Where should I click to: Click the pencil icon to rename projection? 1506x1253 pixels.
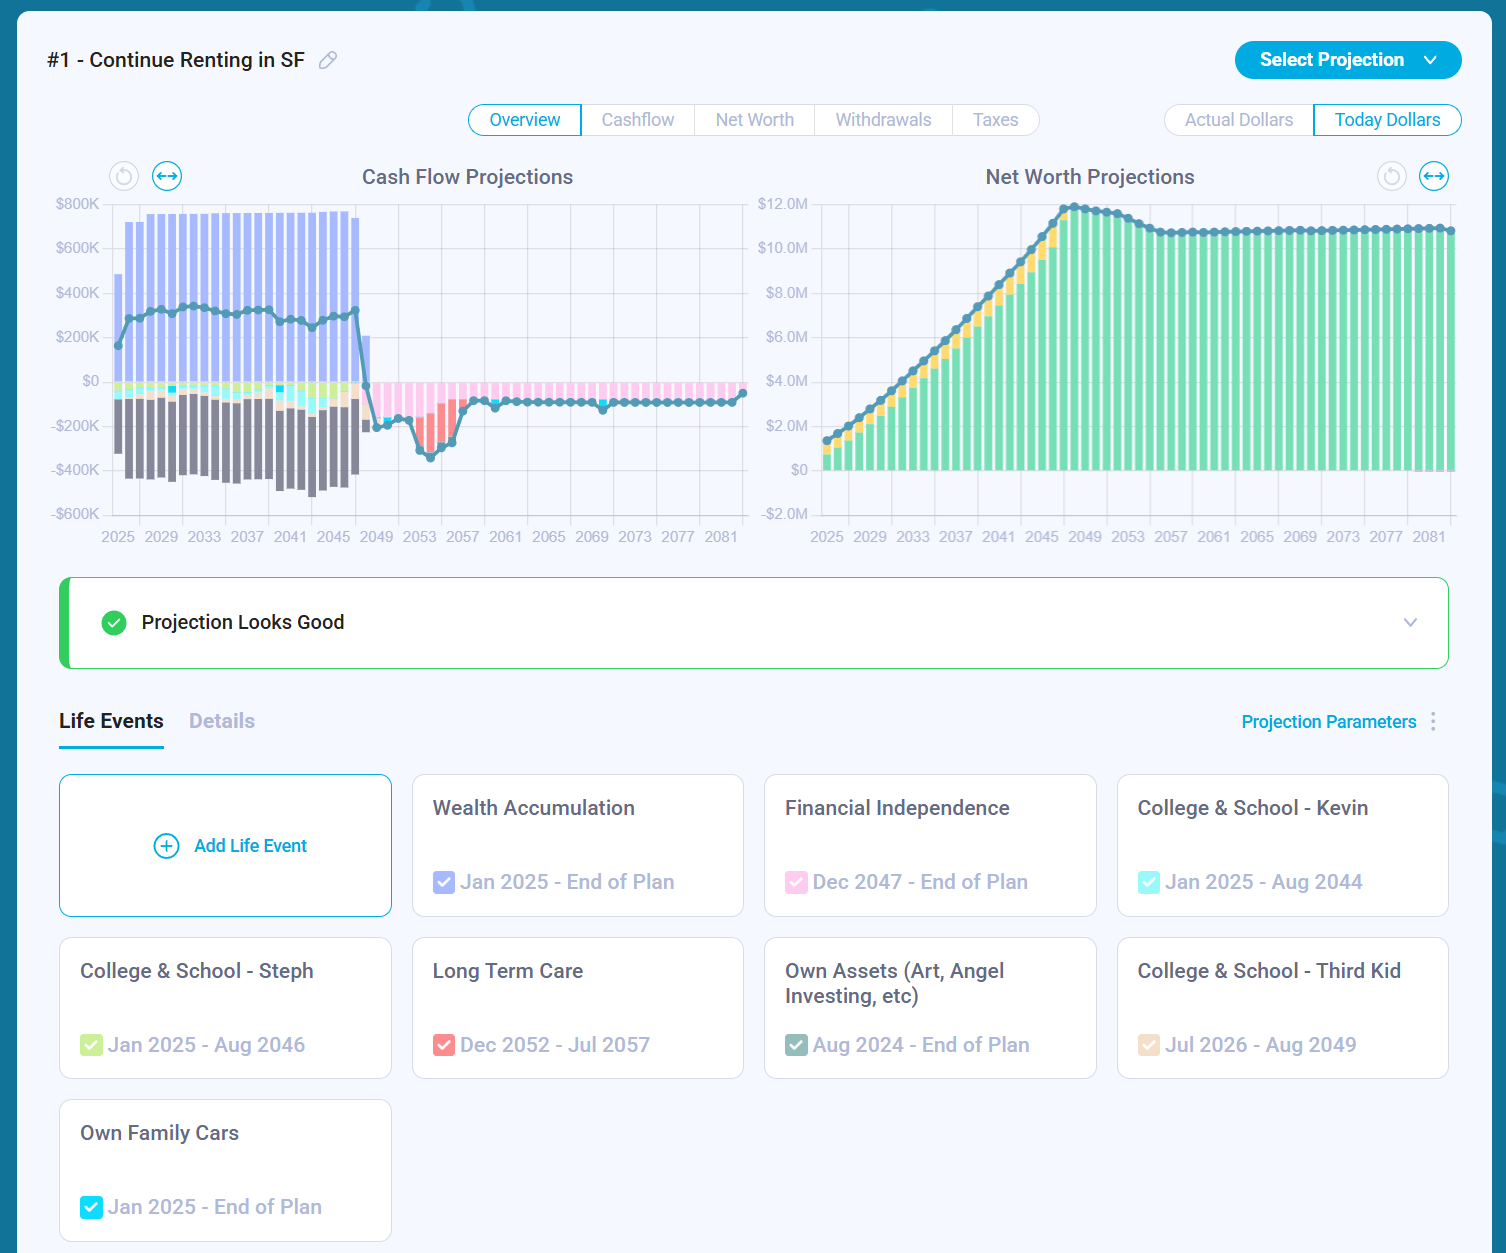coord(327,60)
